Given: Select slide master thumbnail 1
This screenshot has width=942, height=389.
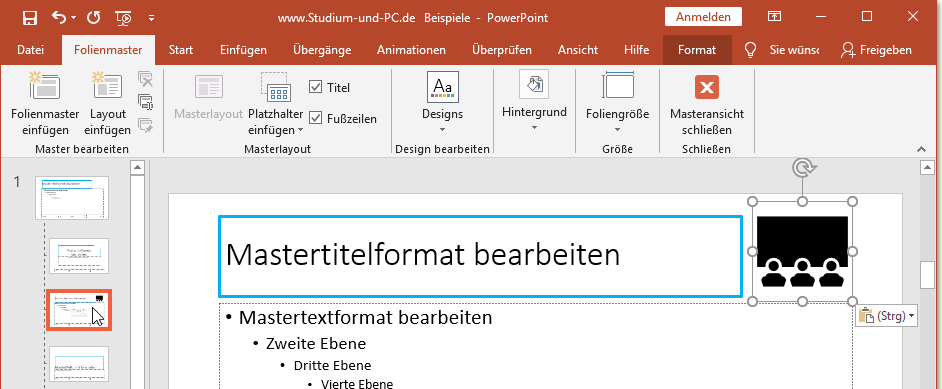Looking at the screenshot, I should 72,198.
